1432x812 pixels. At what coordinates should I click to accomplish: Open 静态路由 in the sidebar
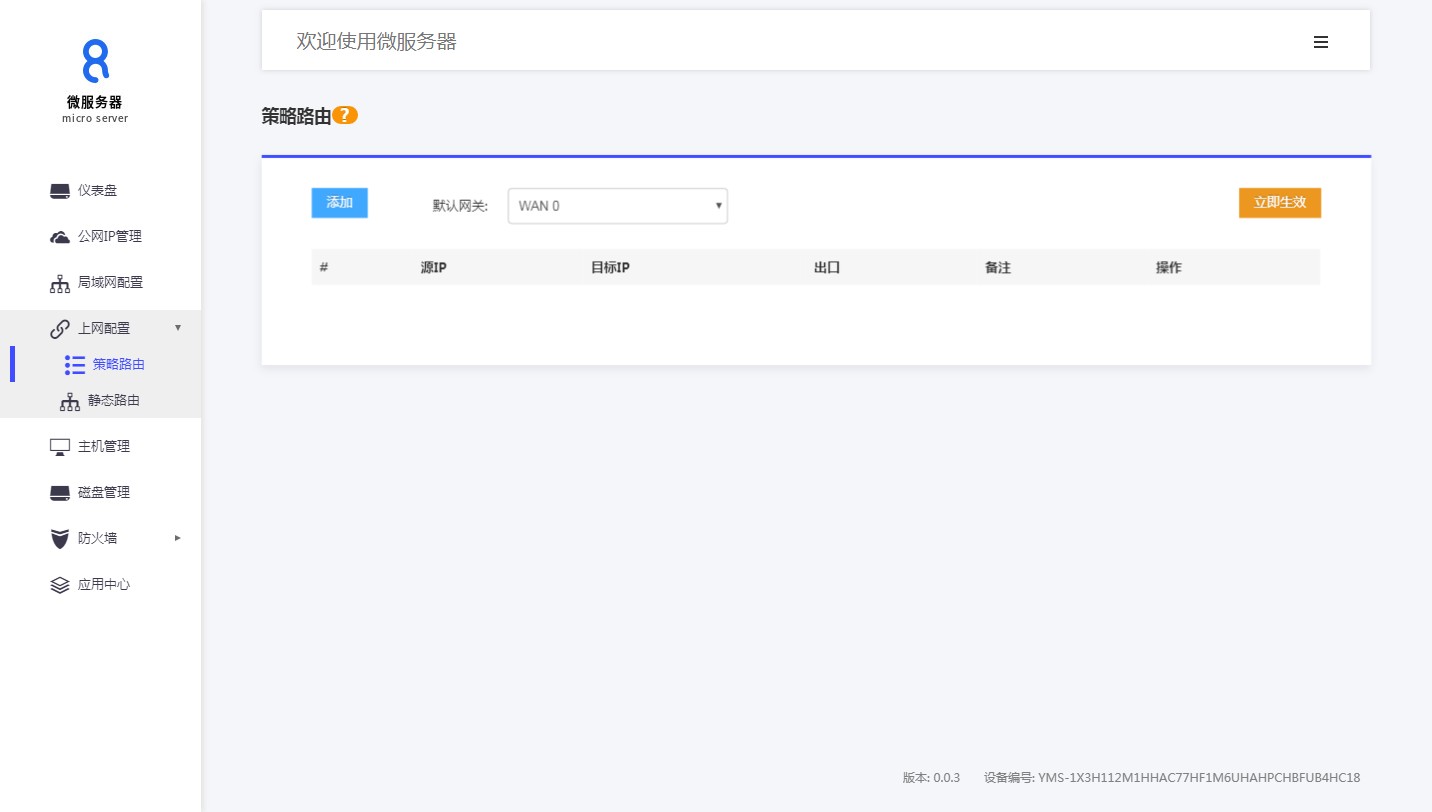113,401
